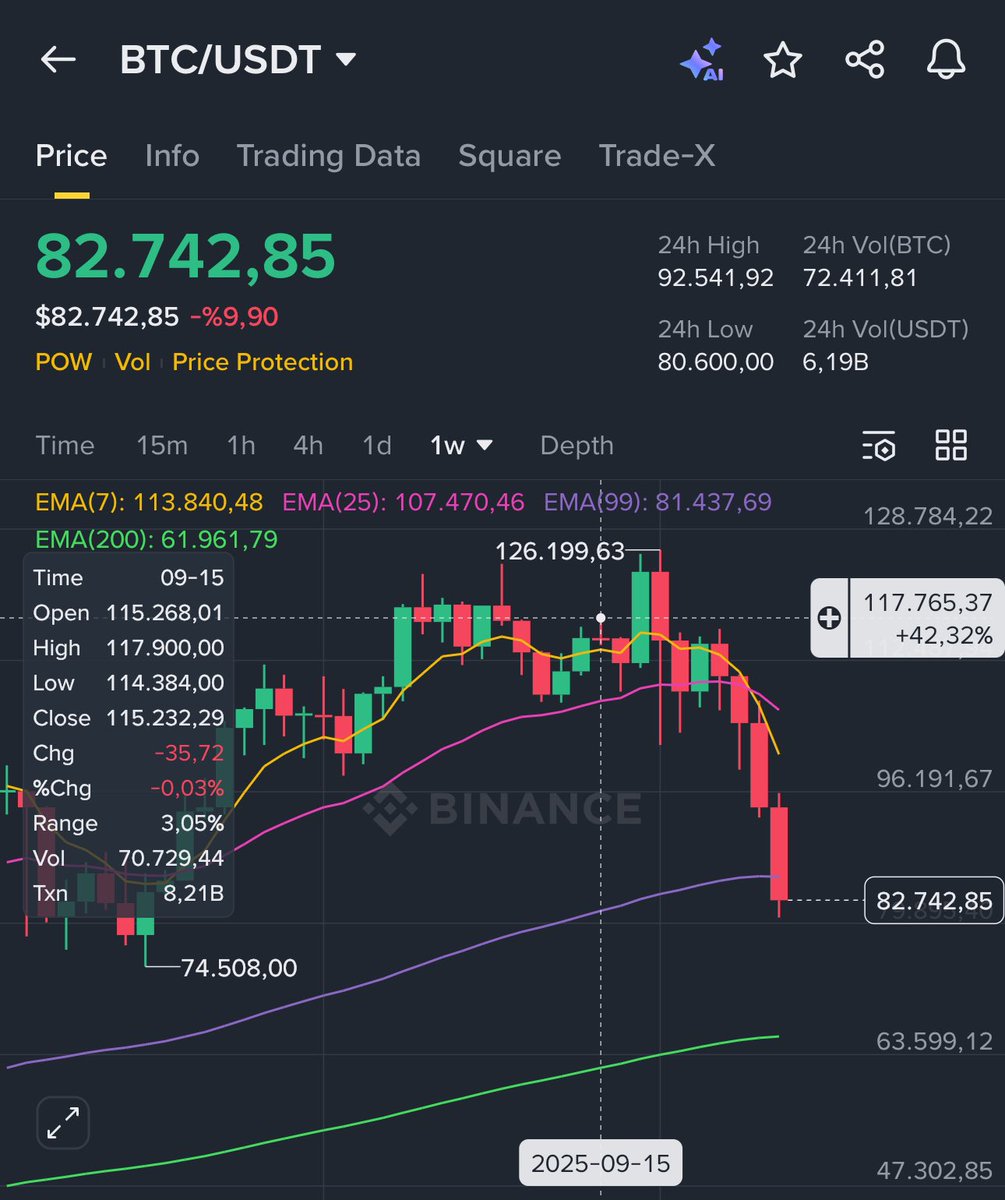This screenshot has width=1005, height=1200.
Task: Tap the 24h High value 92.541,92
Action: [716, 278]
